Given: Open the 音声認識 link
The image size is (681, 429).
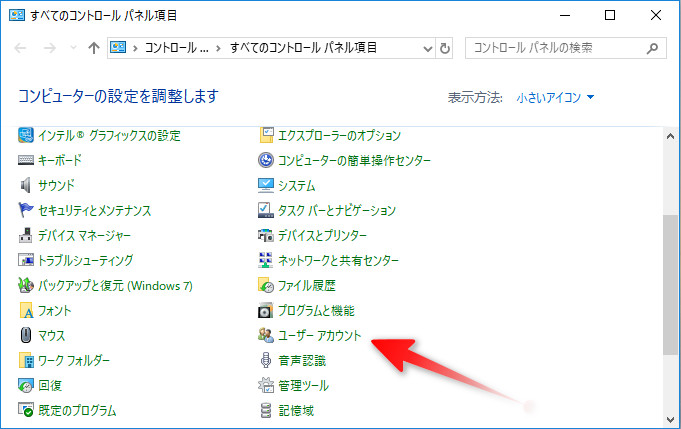Looking at the screenshot, I should 301,360.
